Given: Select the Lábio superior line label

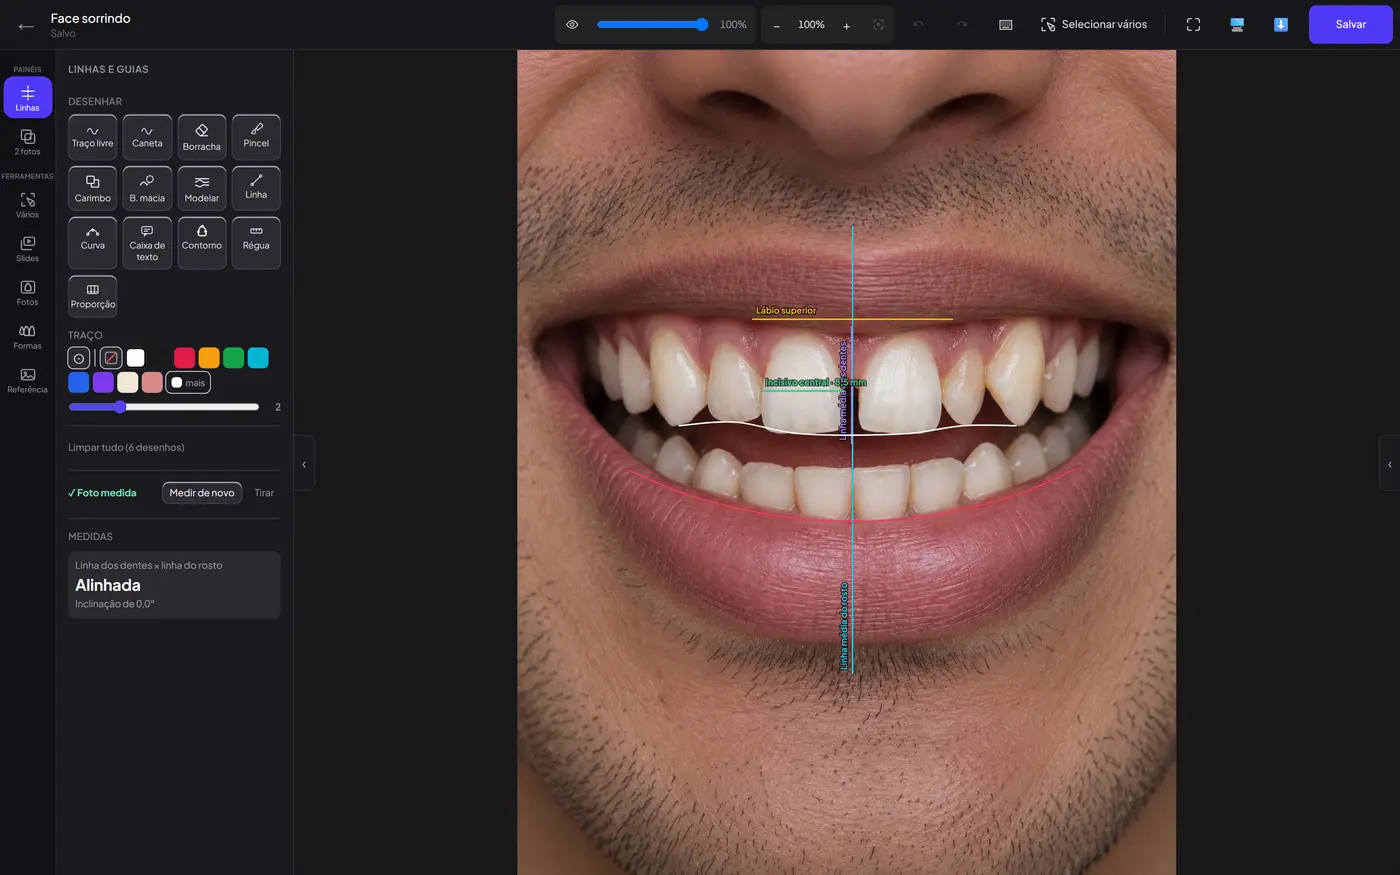Looking at the screenshot, I should pos(786,311).
